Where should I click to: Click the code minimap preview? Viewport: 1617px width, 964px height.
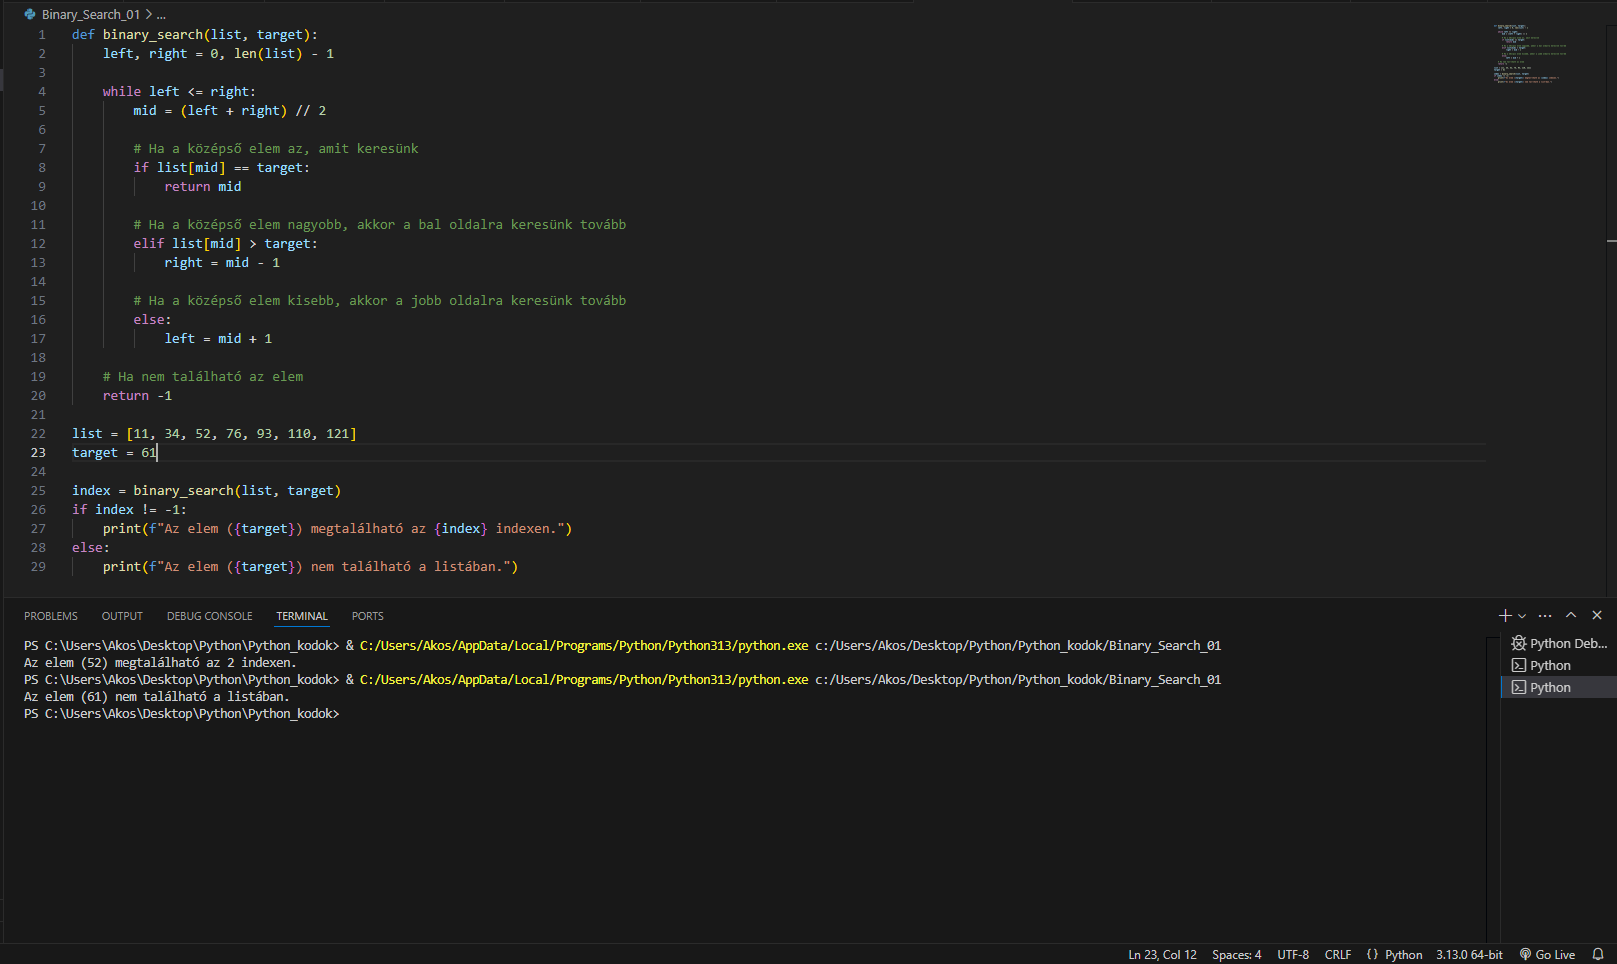1530,54
